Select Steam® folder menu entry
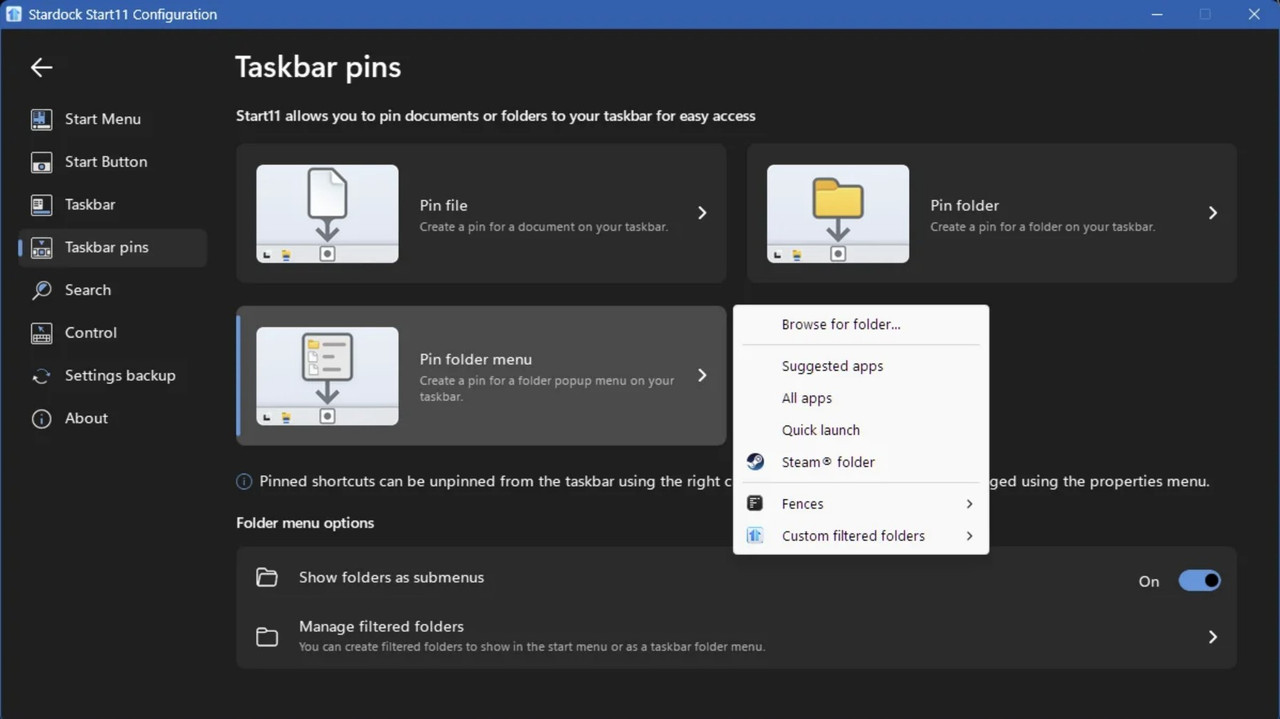Viewport: 1280px width, 719px height. pyautogui.click(x=861, y=462)
